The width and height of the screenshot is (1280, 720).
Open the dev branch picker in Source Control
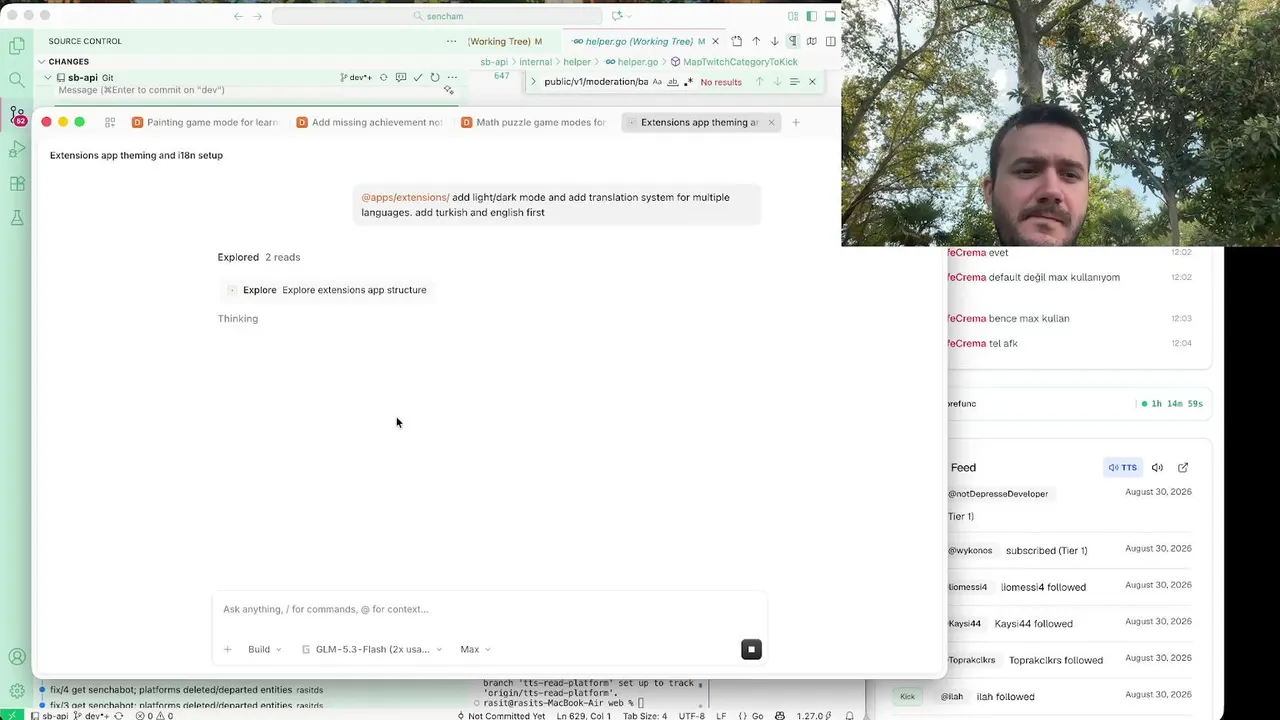(x=355, y=77)
